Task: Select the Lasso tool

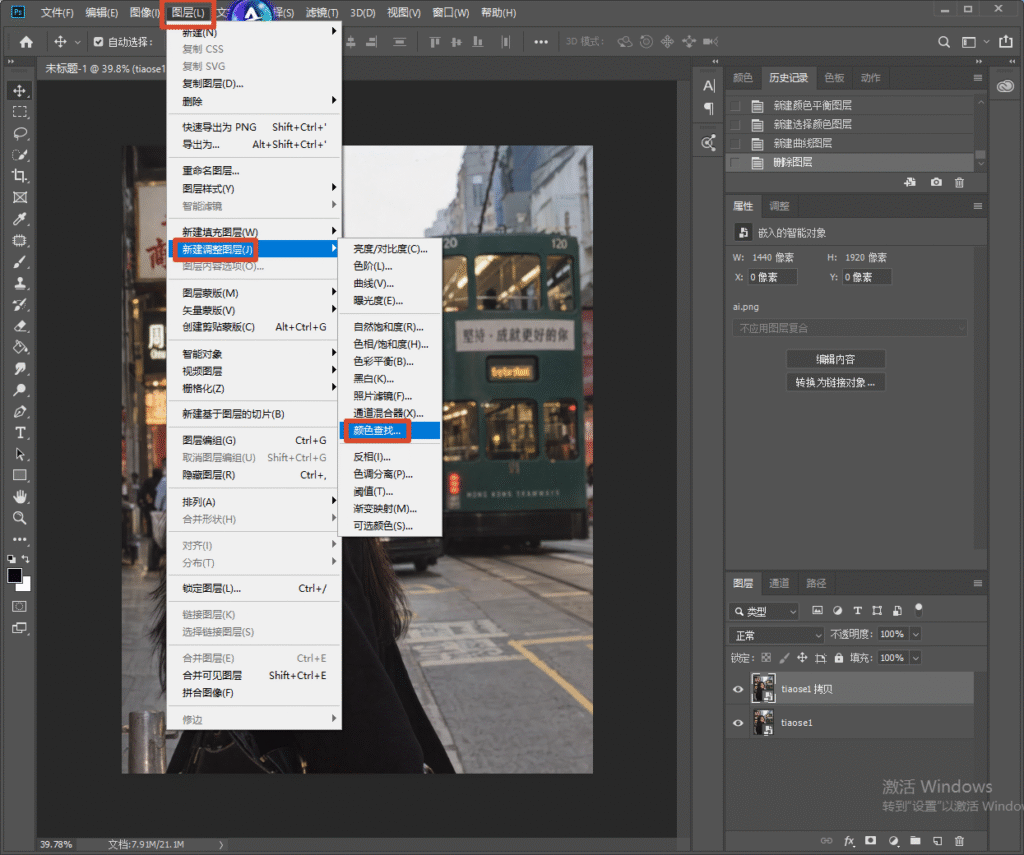Action: tap(20, 133)
